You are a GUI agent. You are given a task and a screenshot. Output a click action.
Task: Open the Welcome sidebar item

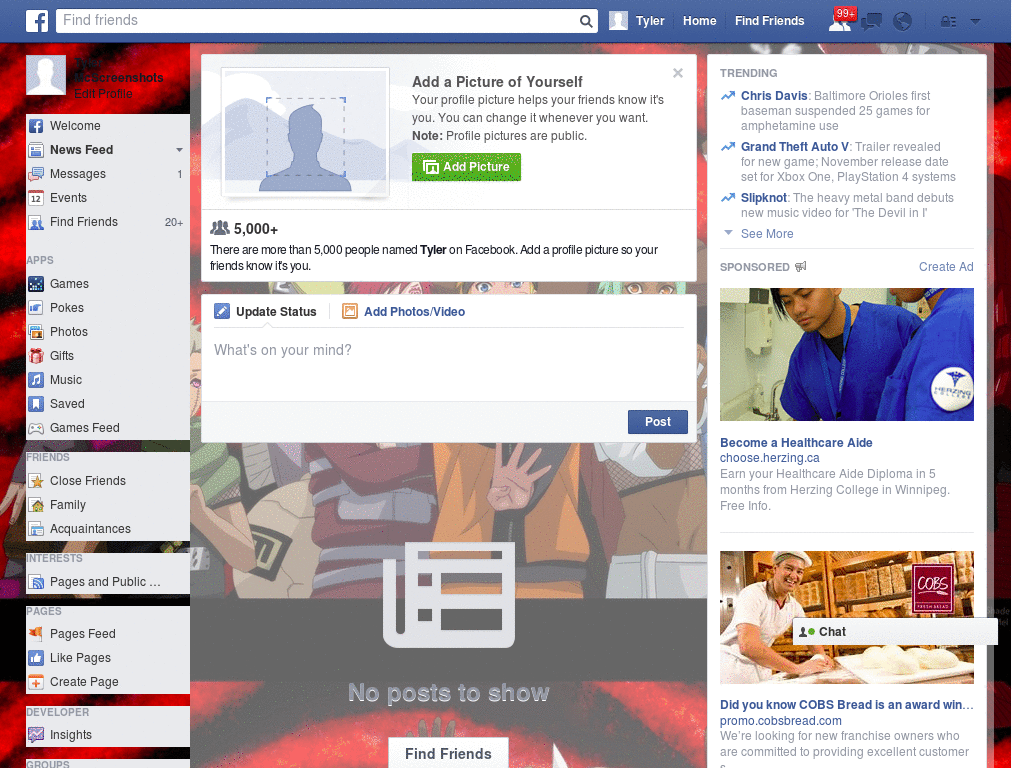coord(108,125)
